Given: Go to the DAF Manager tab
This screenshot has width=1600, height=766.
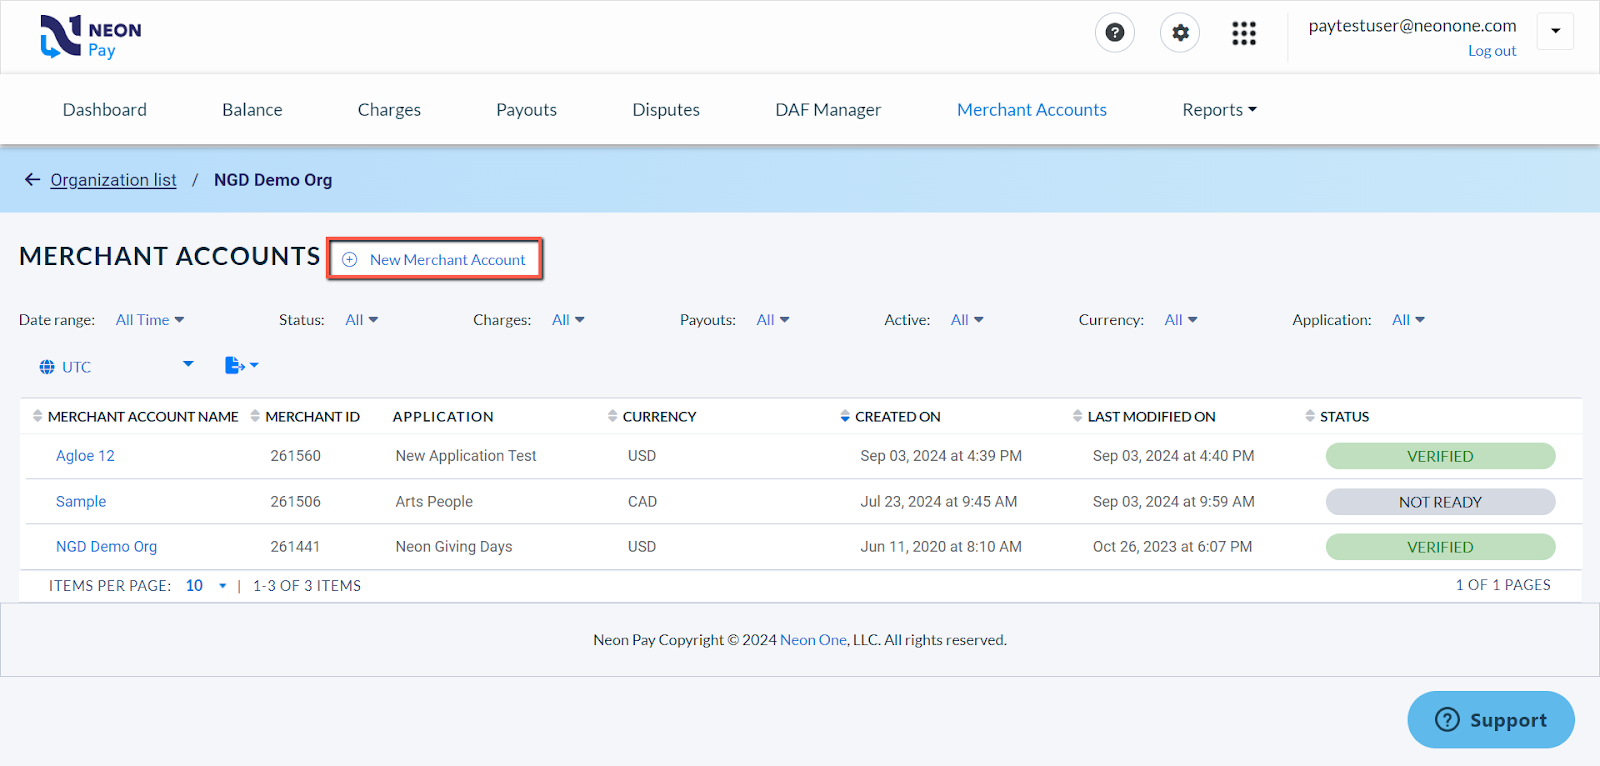Looking at the screenshot, I should tap(828, 110).
